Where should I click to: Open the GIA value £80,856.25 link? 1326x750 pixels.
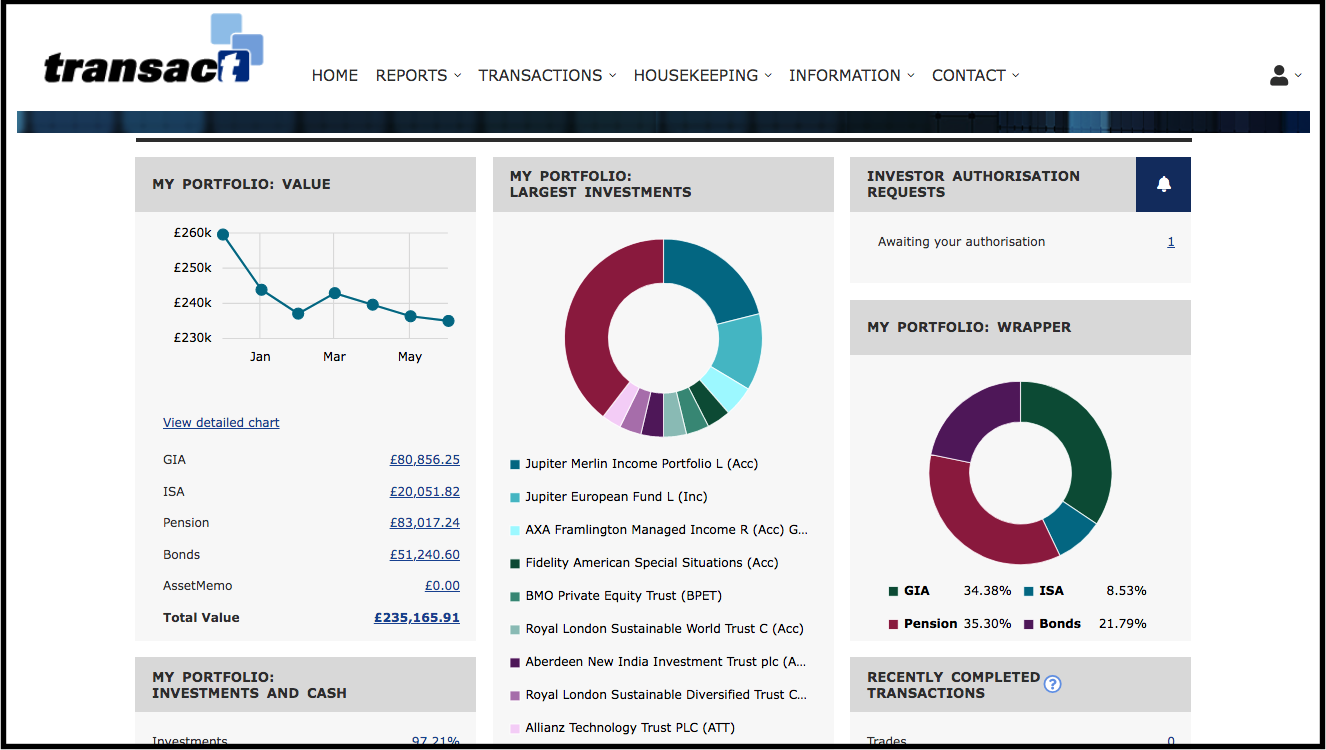(x=425, y=460)
